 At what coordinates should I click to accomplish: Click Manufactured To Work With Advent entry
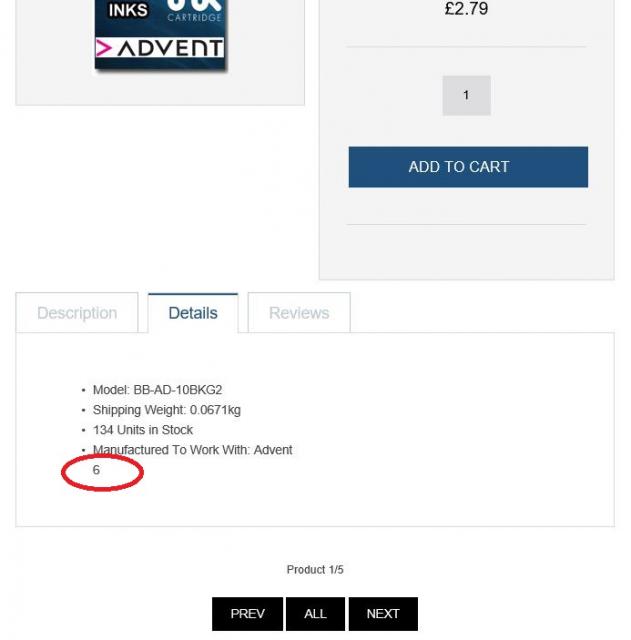tap(192, 450)
